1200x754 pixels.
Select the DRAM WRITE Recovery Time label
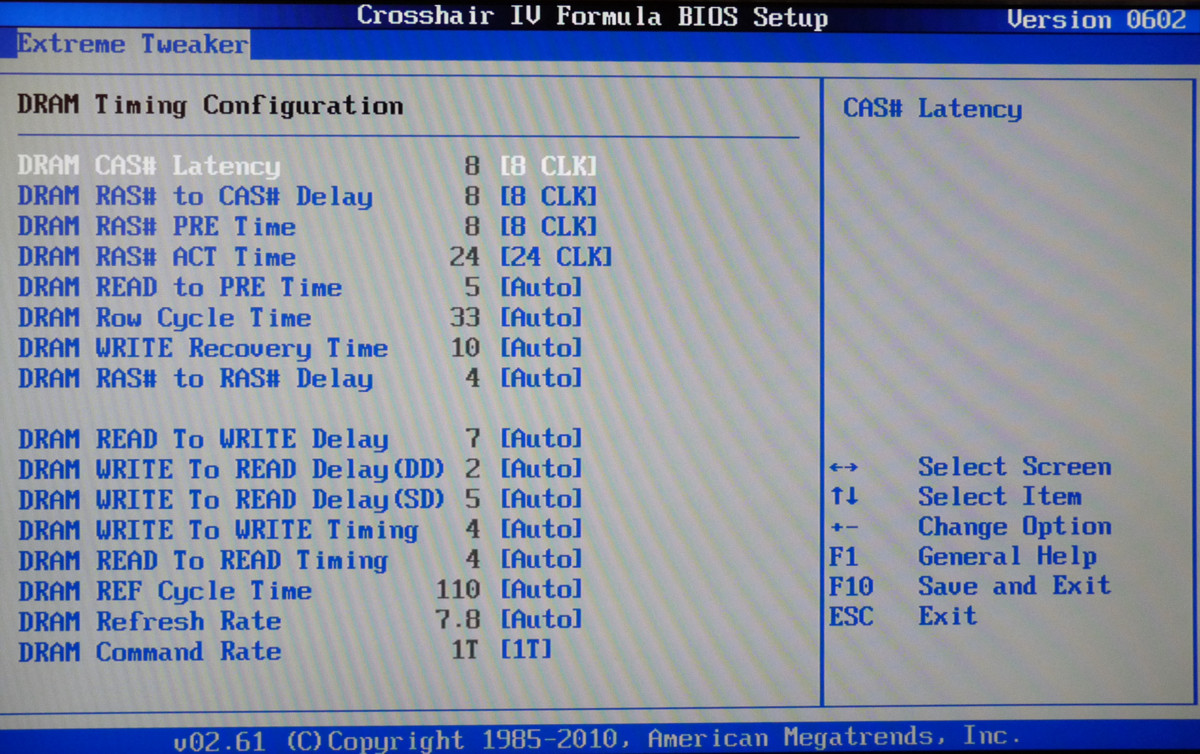203,348
